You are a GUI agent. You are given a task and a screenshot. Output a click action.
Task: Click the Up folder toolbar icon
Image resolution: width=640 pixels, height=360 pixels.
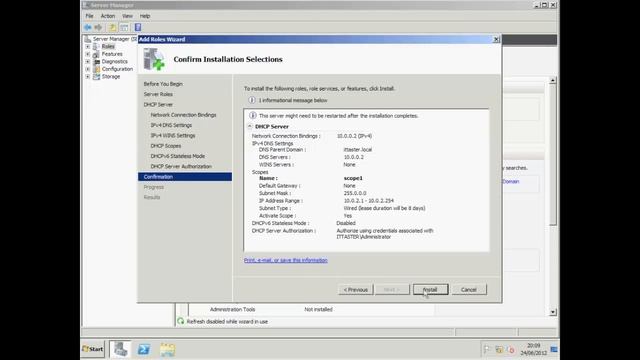[112, 27]
